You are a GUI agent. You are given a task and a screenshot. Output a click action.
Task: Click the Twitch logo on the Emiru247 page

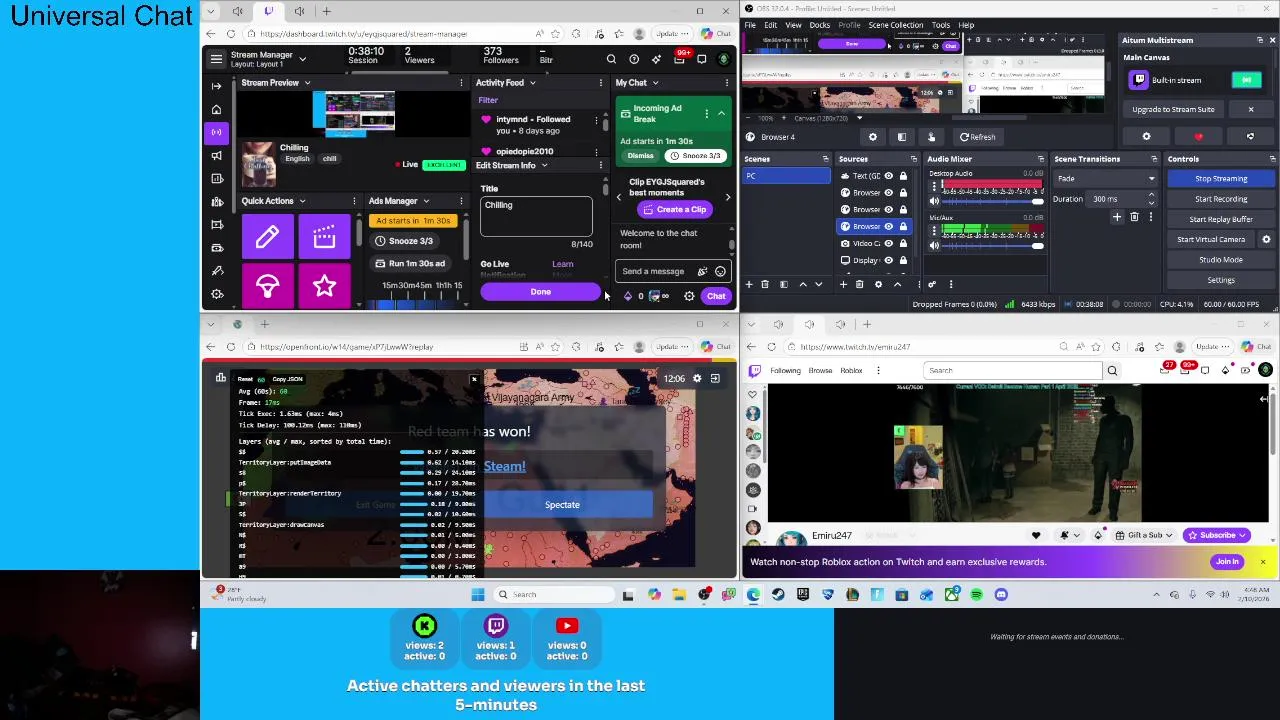755,370
